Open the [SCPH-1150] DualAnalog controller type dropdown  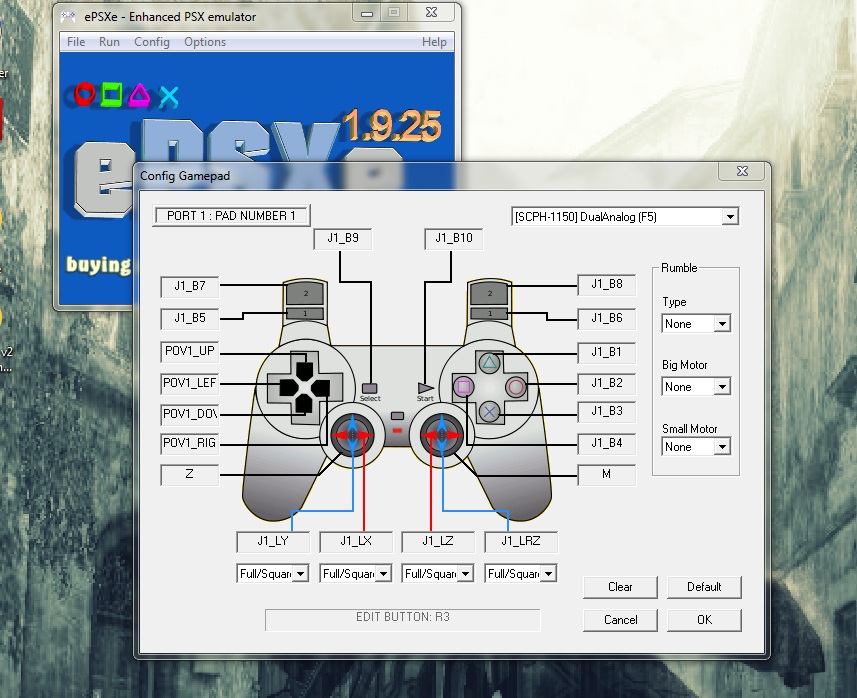[x=730, y=216]
